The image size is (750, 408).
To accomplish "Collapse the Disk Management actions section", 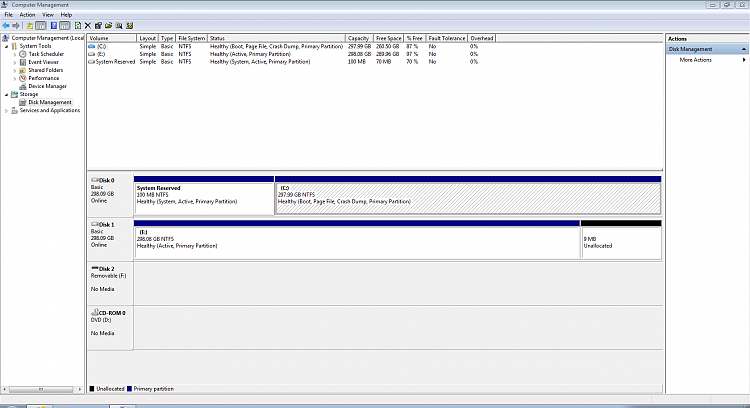I will [744, 49].
